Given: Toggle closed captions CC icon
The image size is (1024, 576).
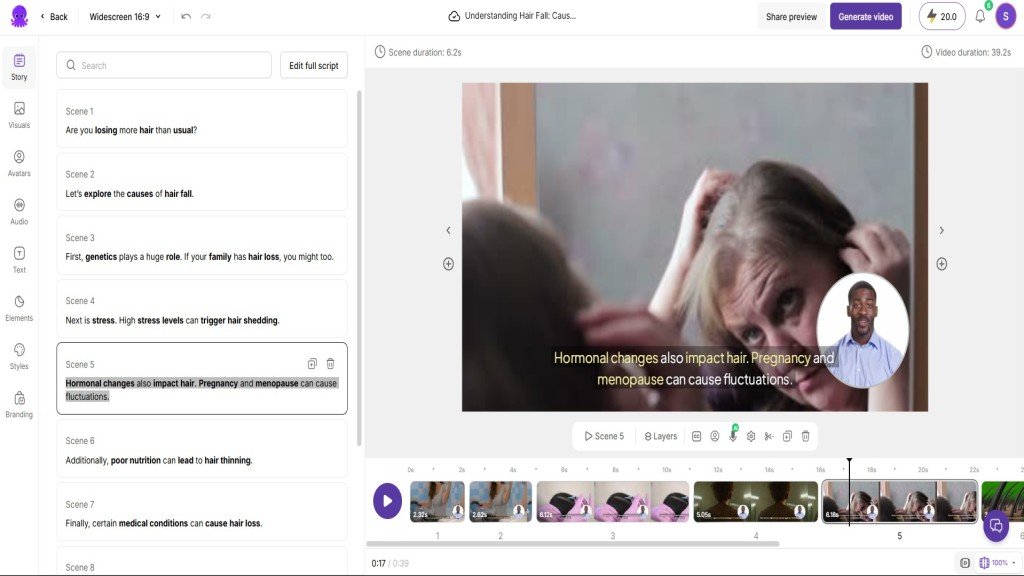Looking at the screenshot, I should click(x=696, y=436).
